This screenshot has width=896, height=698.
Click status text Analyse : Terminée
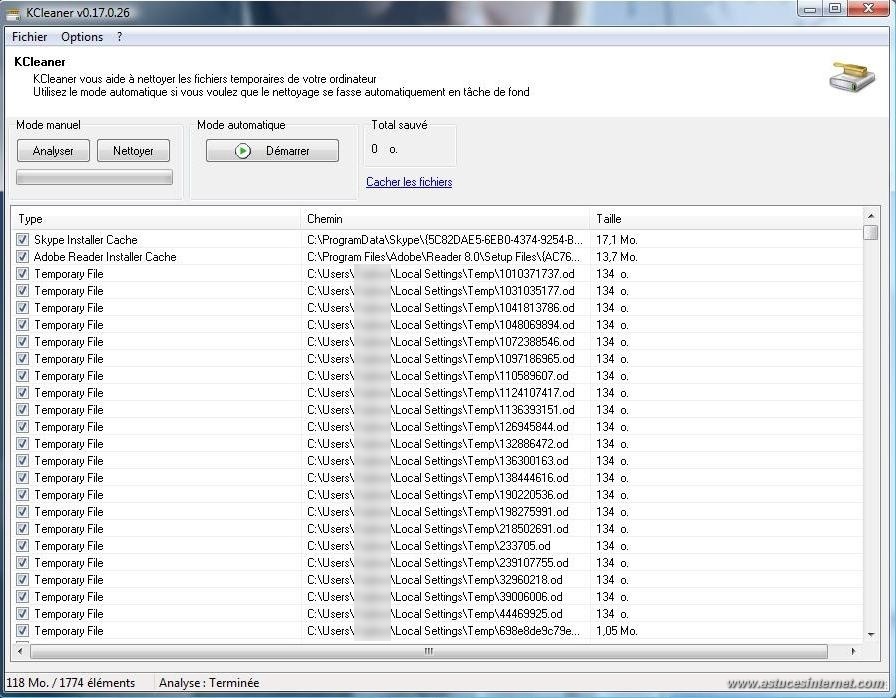click(x=209, y=683)
